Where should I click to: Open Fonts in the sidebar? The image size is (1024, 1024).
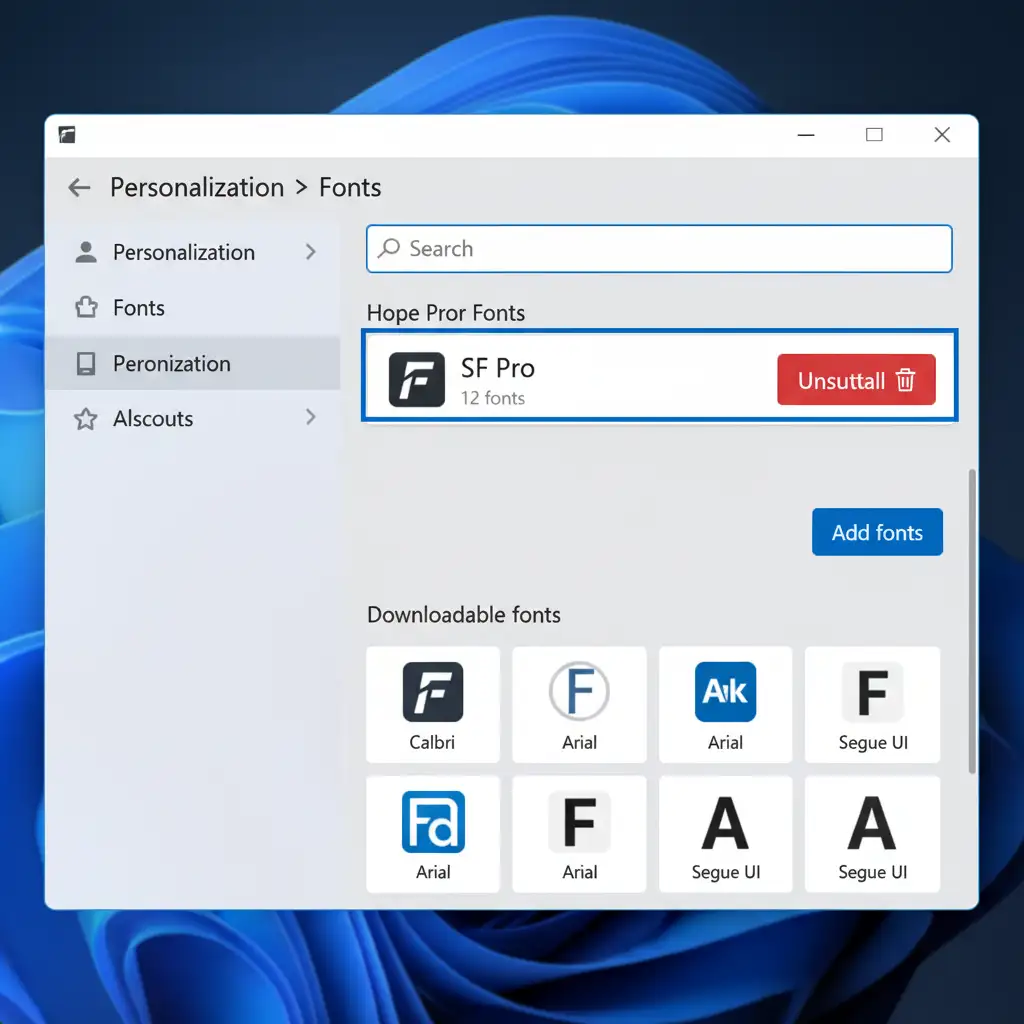click(x=138, y=308)
